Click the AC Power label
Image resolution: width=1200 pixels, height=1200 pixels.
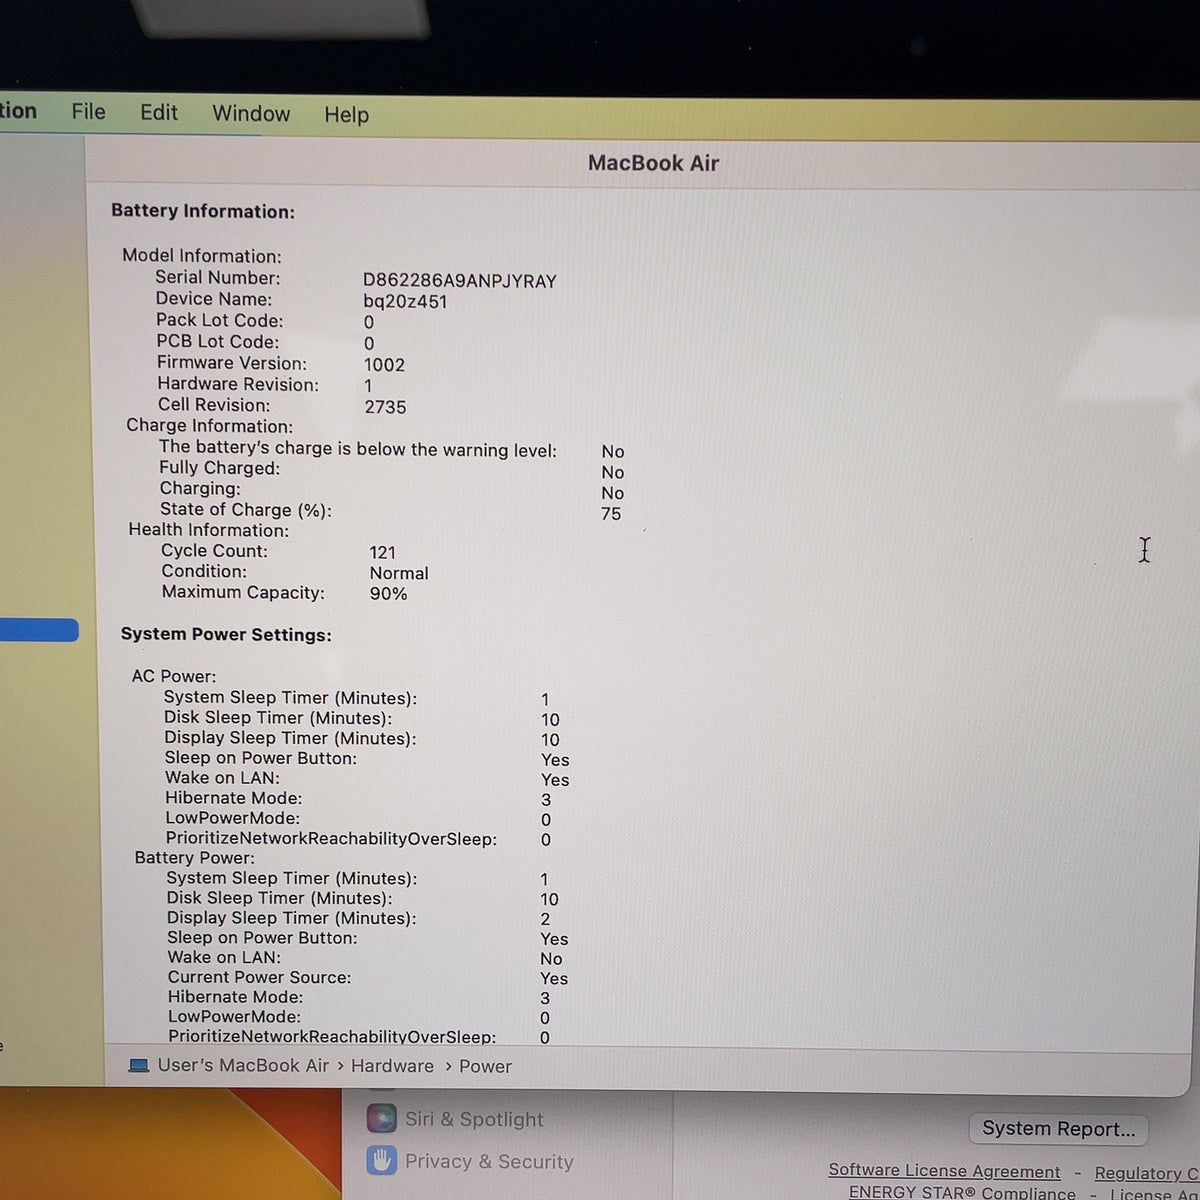click(x=174, y=676)
